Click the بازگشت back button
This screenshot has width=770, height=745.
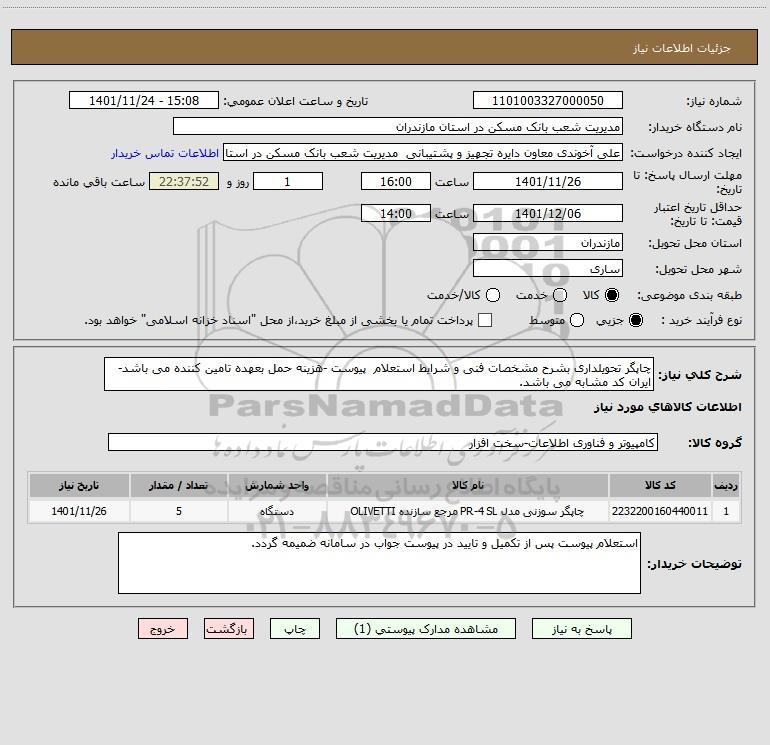coord(229,629)
